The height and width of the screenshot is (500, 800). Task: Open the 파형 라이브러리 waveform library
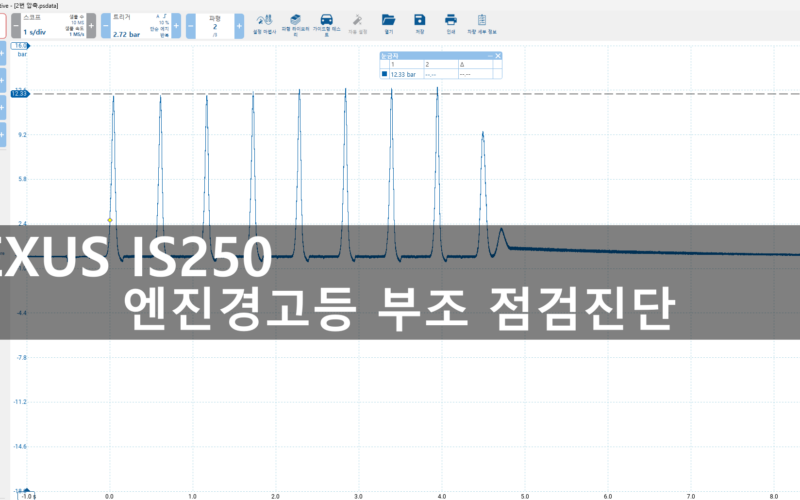point(295,22)
